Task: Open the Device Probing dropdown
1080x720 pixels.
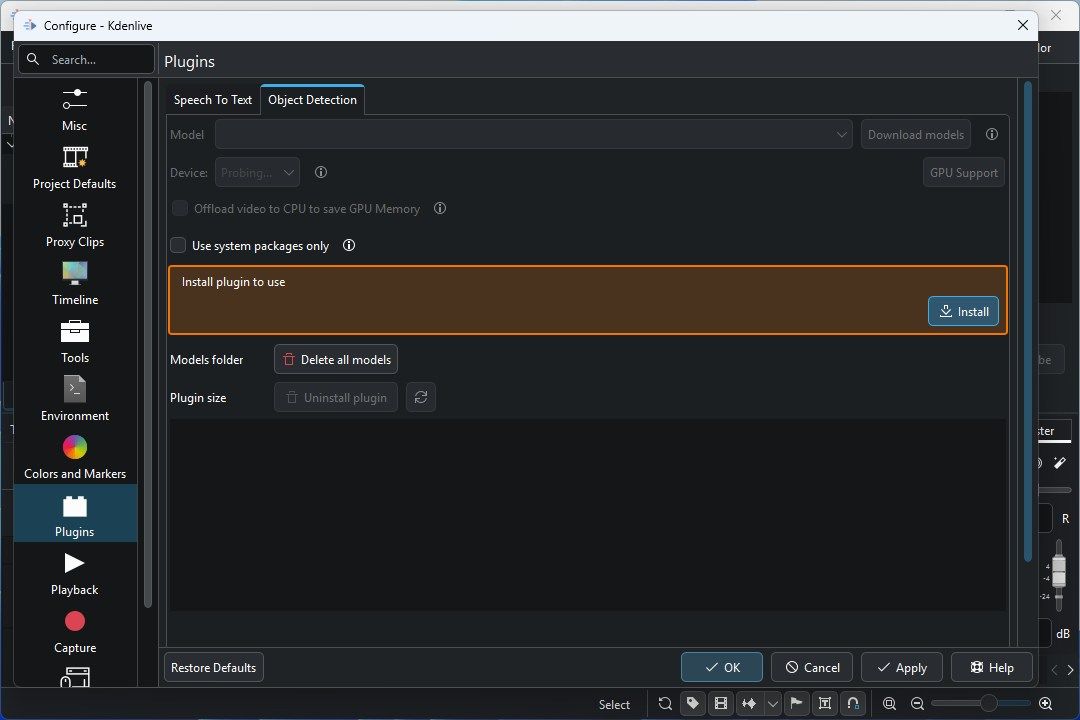Action: click(x=257, y=172)
